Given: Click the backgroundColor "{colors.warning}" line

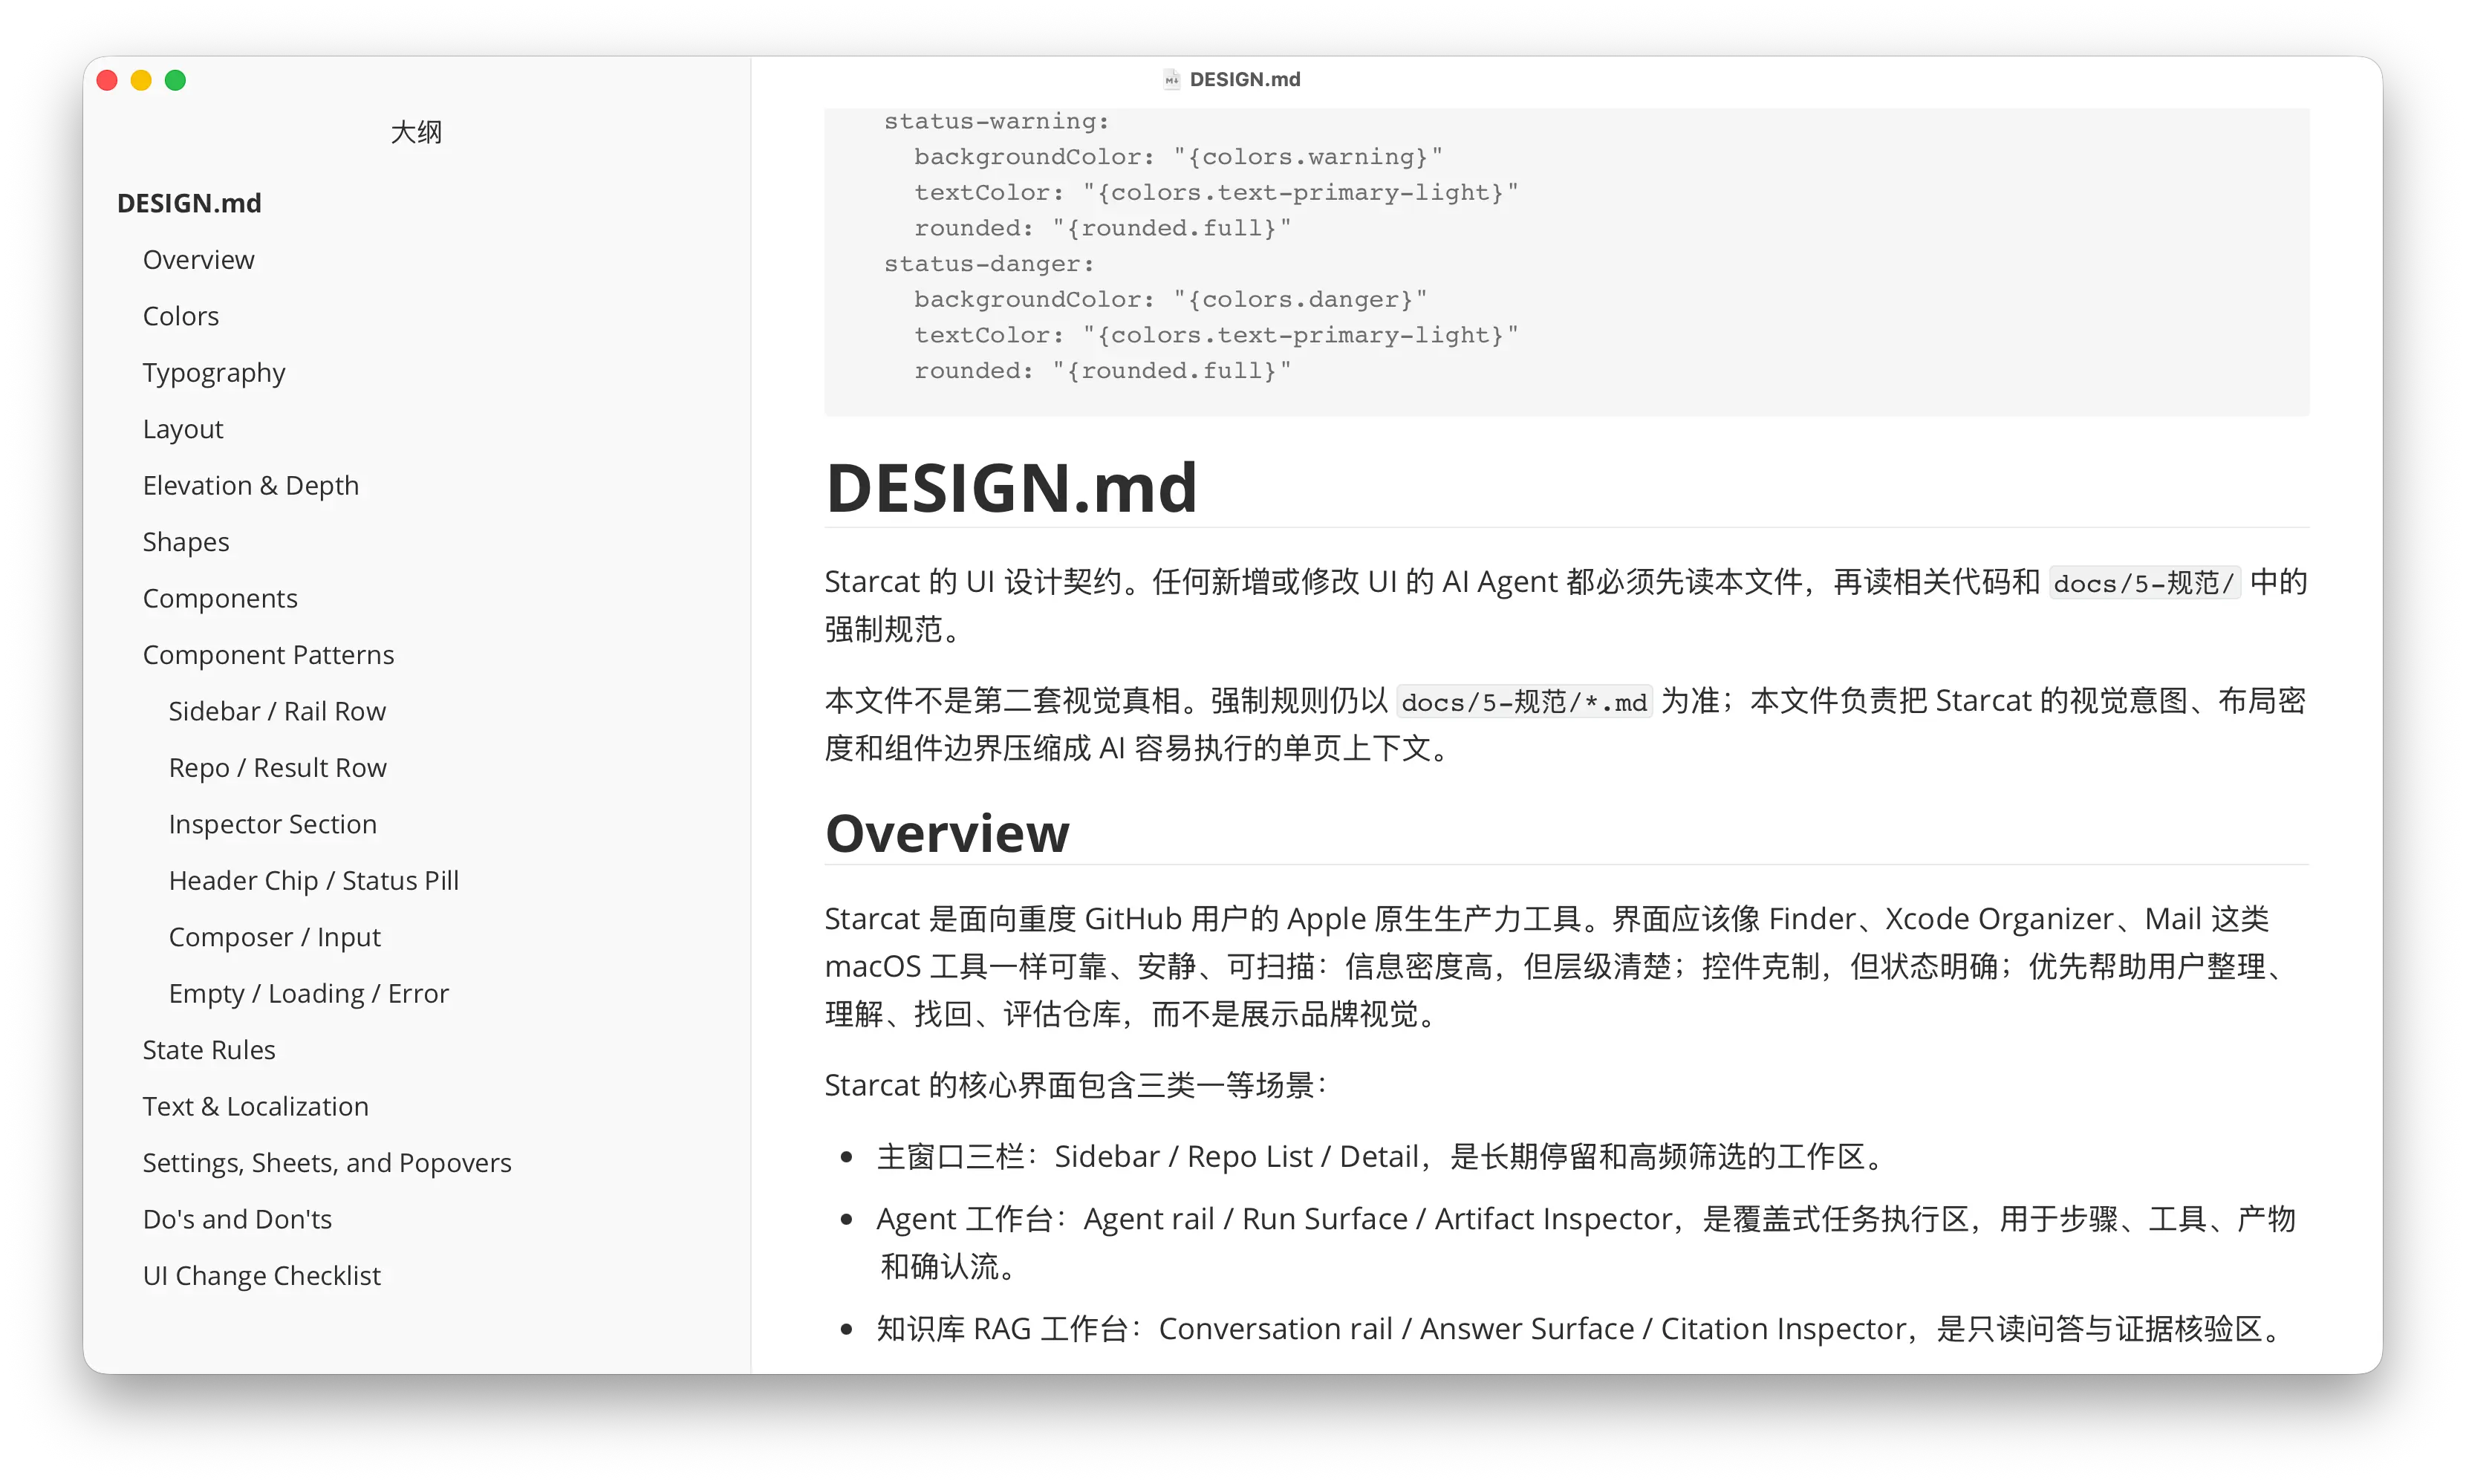Looking at the screenshot, I should click(x=1177, y=157).
